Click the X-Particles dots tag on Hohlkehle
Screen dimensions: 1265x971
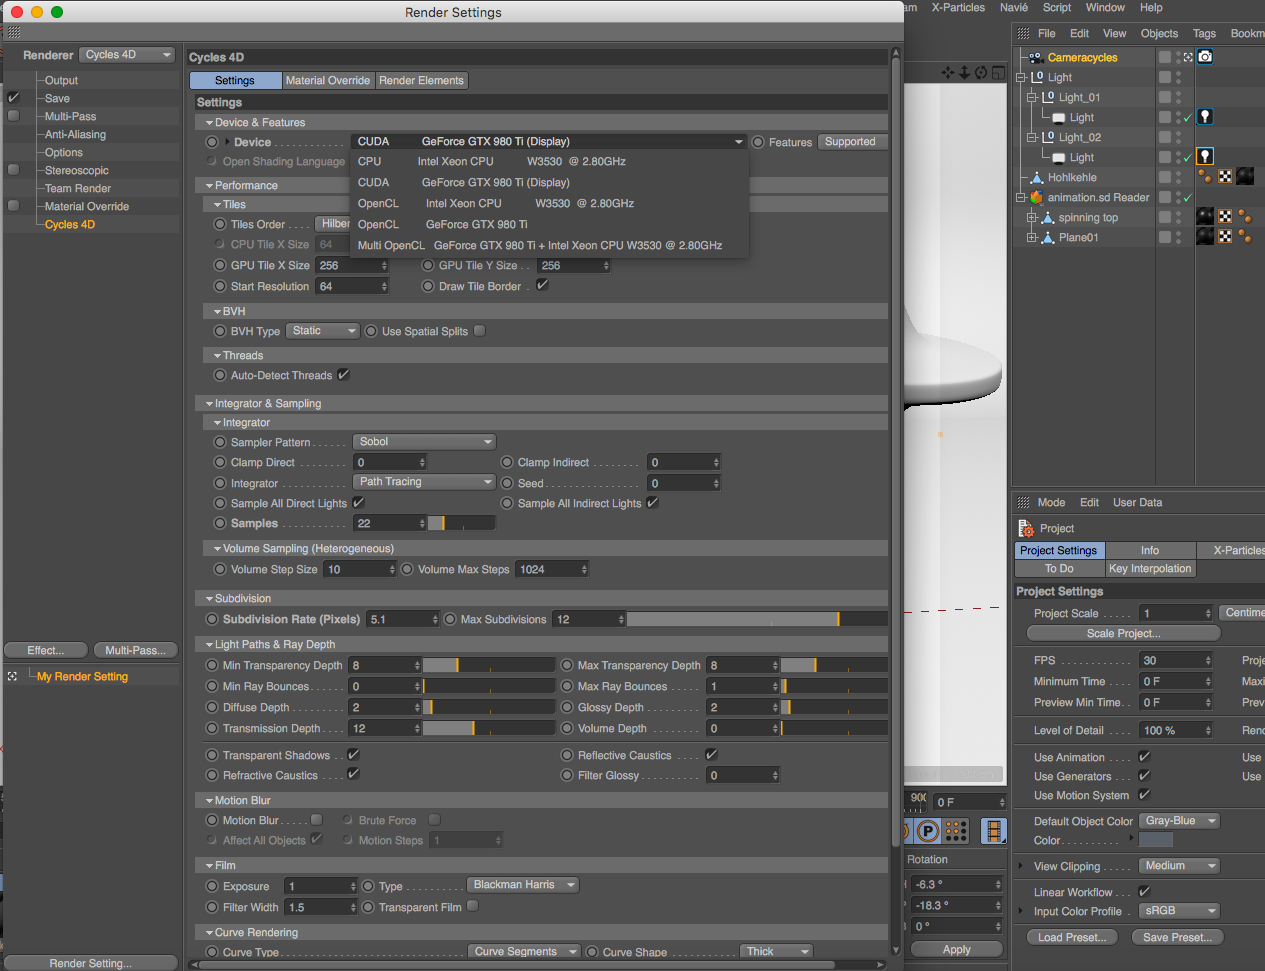[1205, 177]
